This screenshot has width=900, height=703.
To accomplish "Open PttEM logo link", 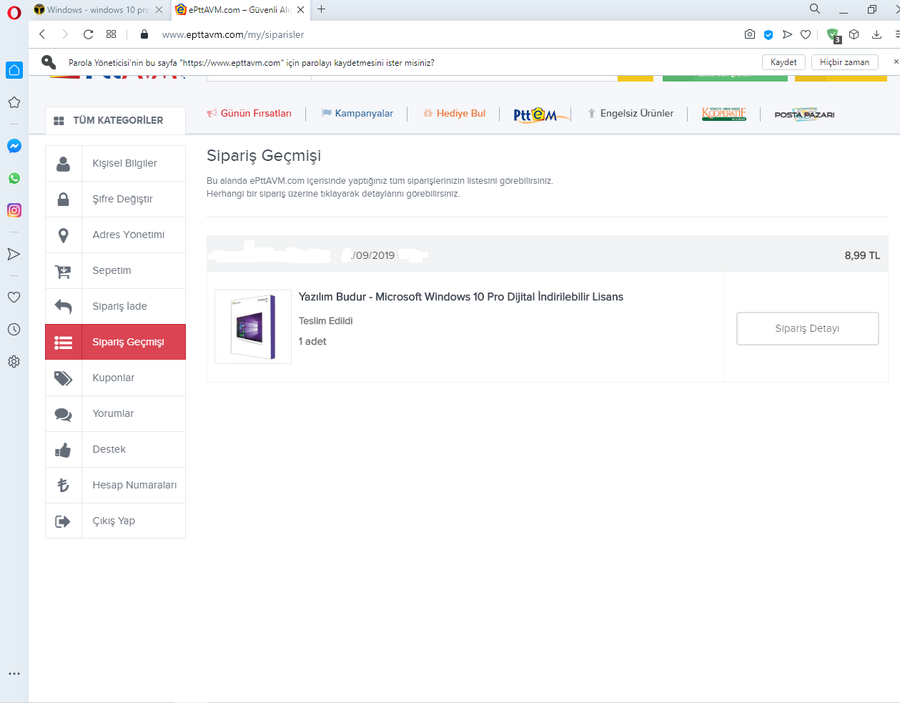I will [x=540, y=114].
